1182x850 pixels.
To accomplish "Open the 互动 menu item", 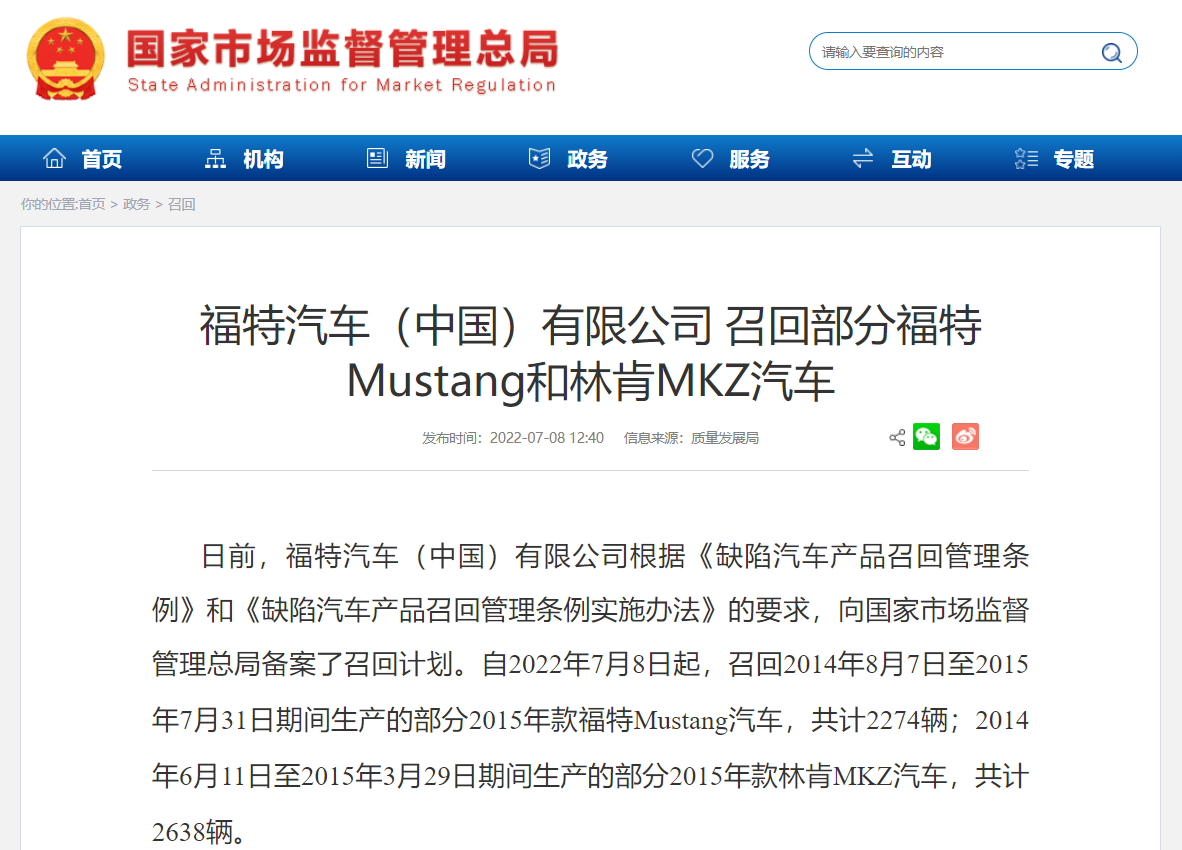I will (x=911, y=159).
